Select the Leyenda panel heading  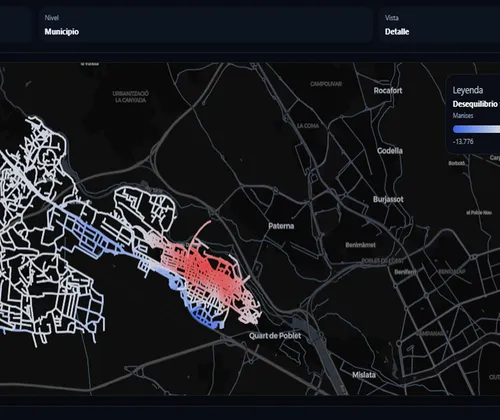tap(468, 90)
